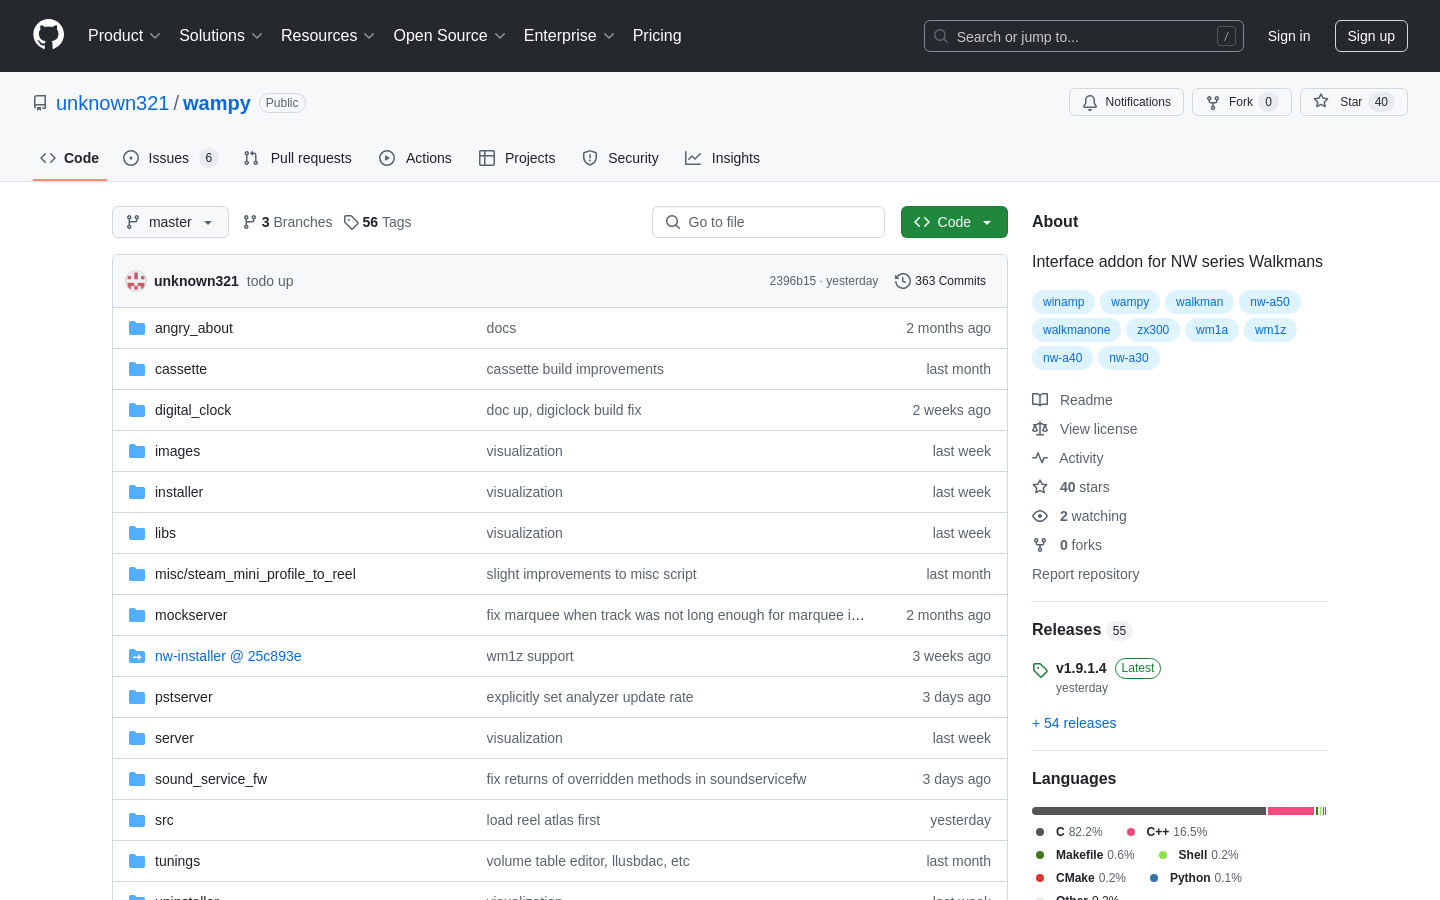
Task: Open the mockserver folder icon
Action: pyautogui.click(x=137, y=615)
